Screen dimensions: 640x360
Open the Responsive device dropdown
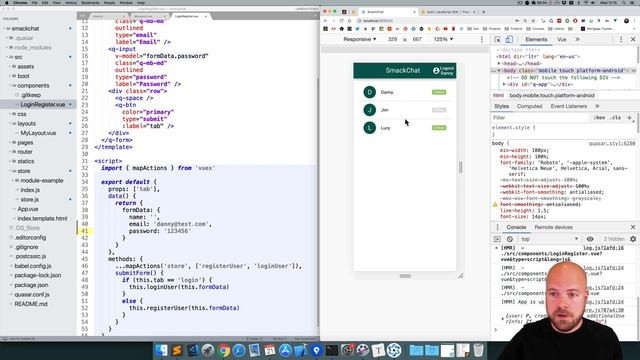[359, 39]
